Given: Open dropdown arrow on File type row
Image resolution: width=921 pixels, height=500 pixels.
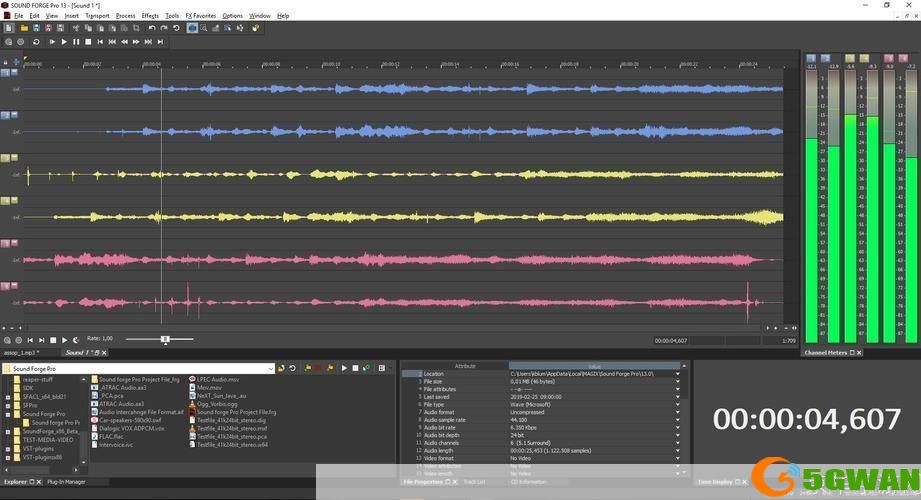Looking at the screenshot, I should (678, 405).
